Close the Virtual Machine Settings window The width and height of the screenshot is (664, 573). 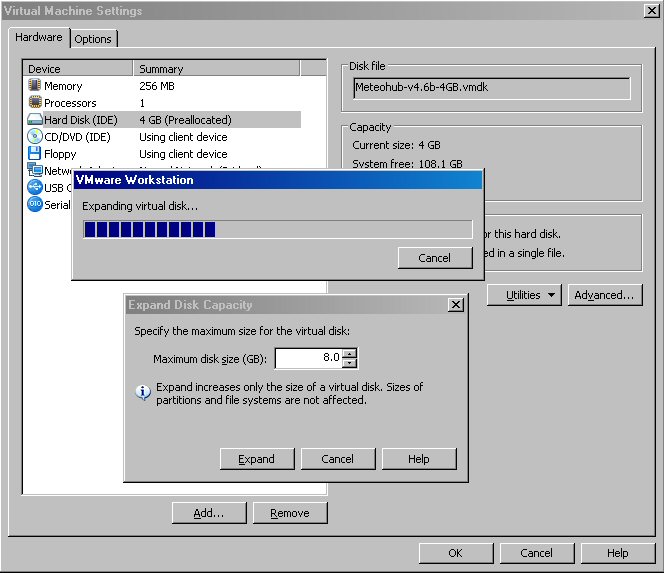click(x=651, y=11)
